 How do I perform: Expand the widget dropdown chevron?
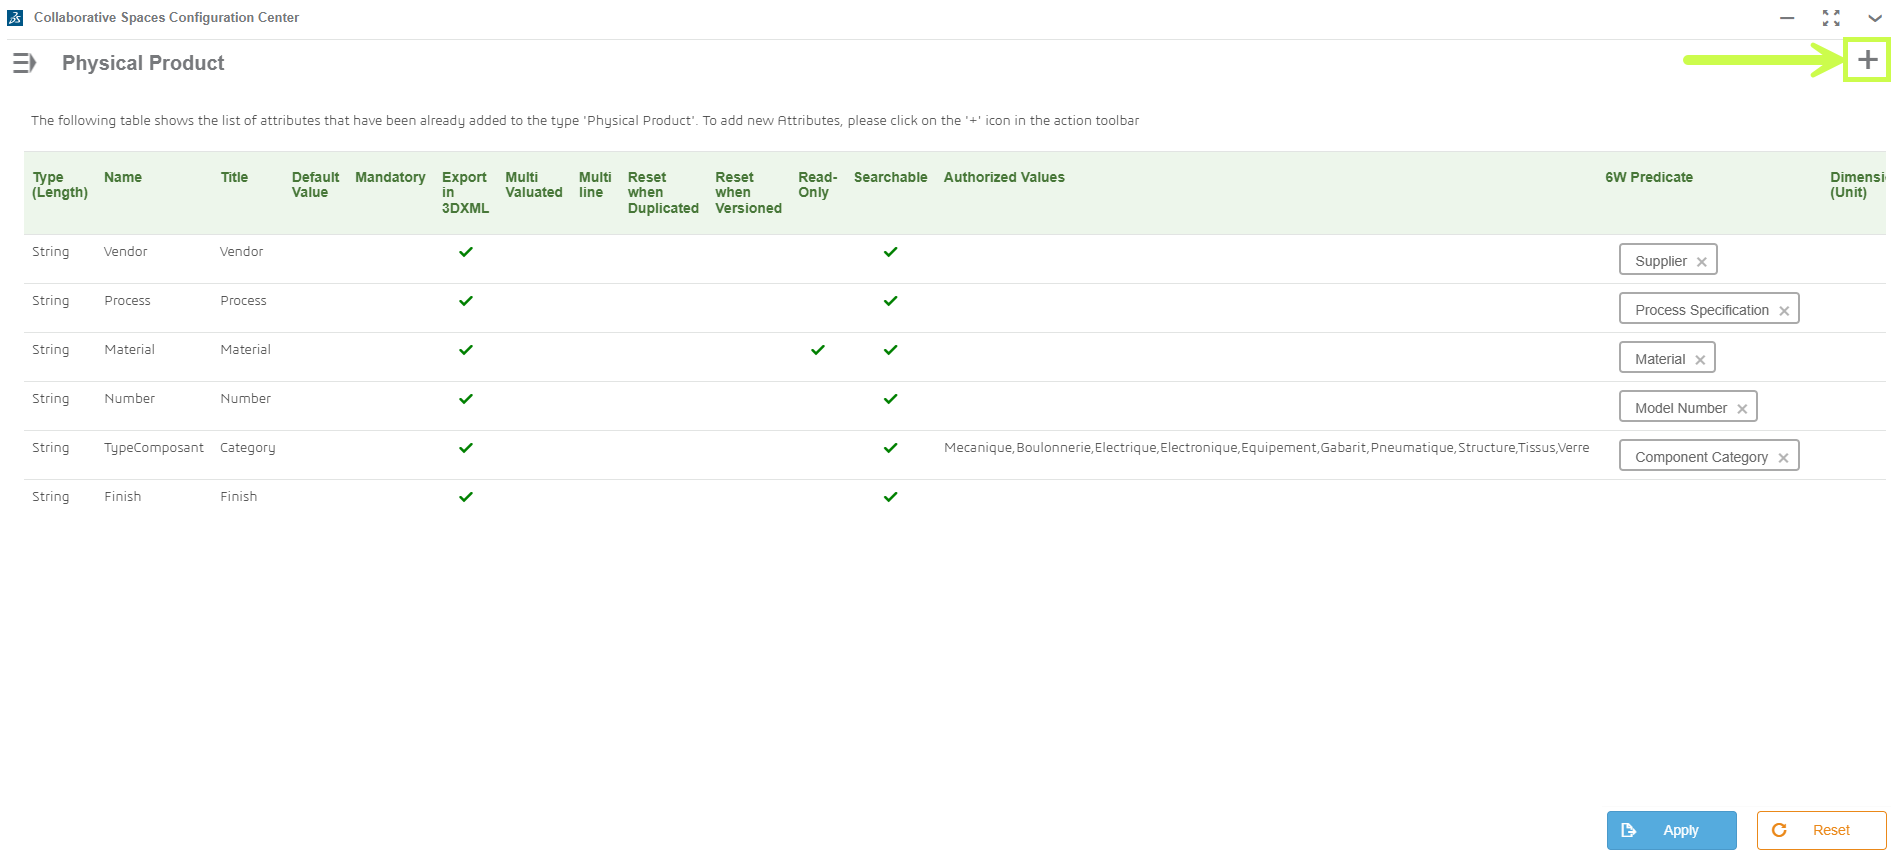[x=1875, y=18]
